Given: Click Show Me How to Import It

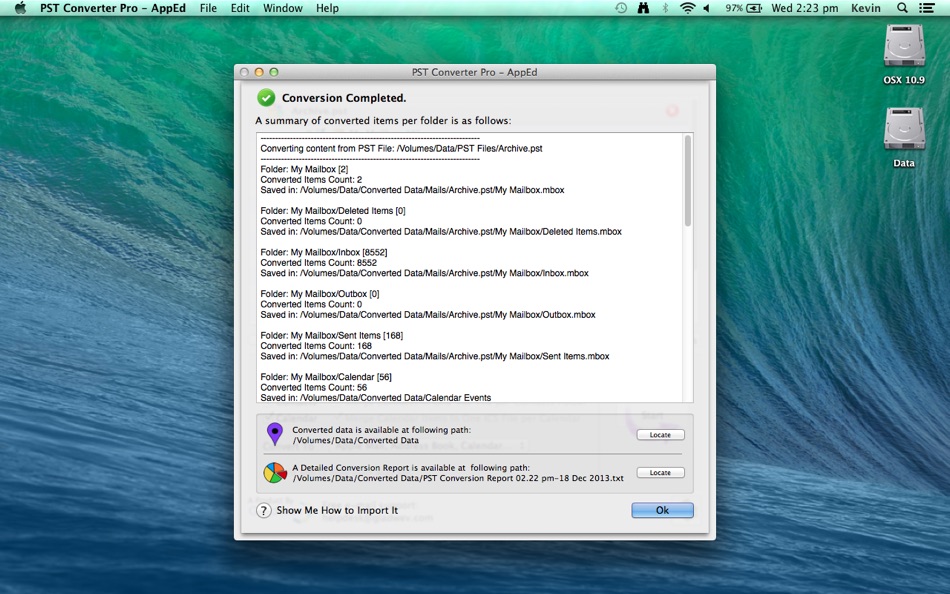Looking at the screenshot, I should (337, 510).
